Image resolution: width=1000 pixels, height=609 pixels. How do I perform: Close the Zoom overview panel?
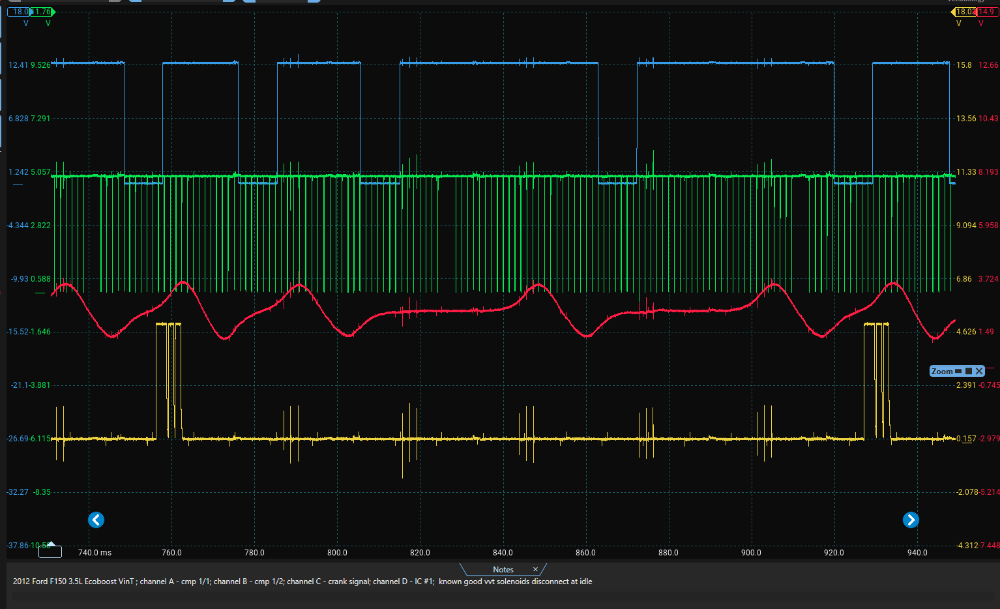(979, 371)
